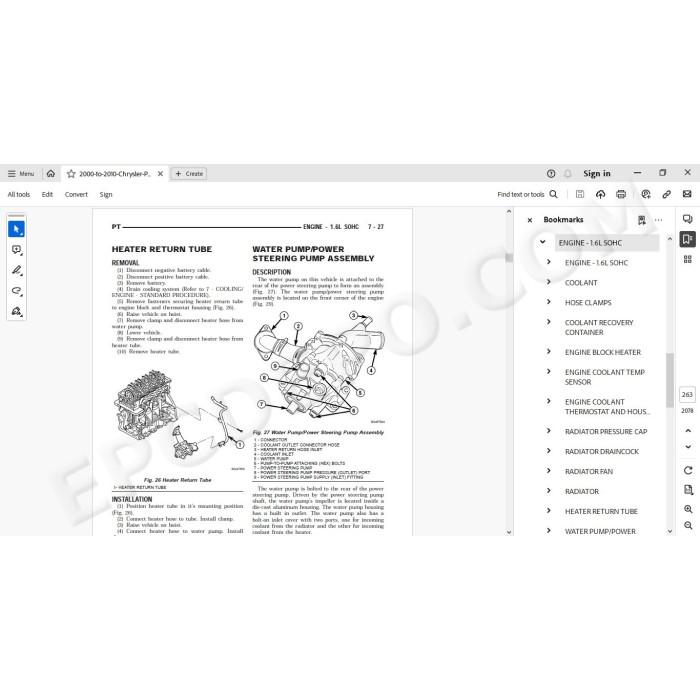700x700 pixels.
Task: Open Bookmarks panel options menu
Action: [658, 220]
